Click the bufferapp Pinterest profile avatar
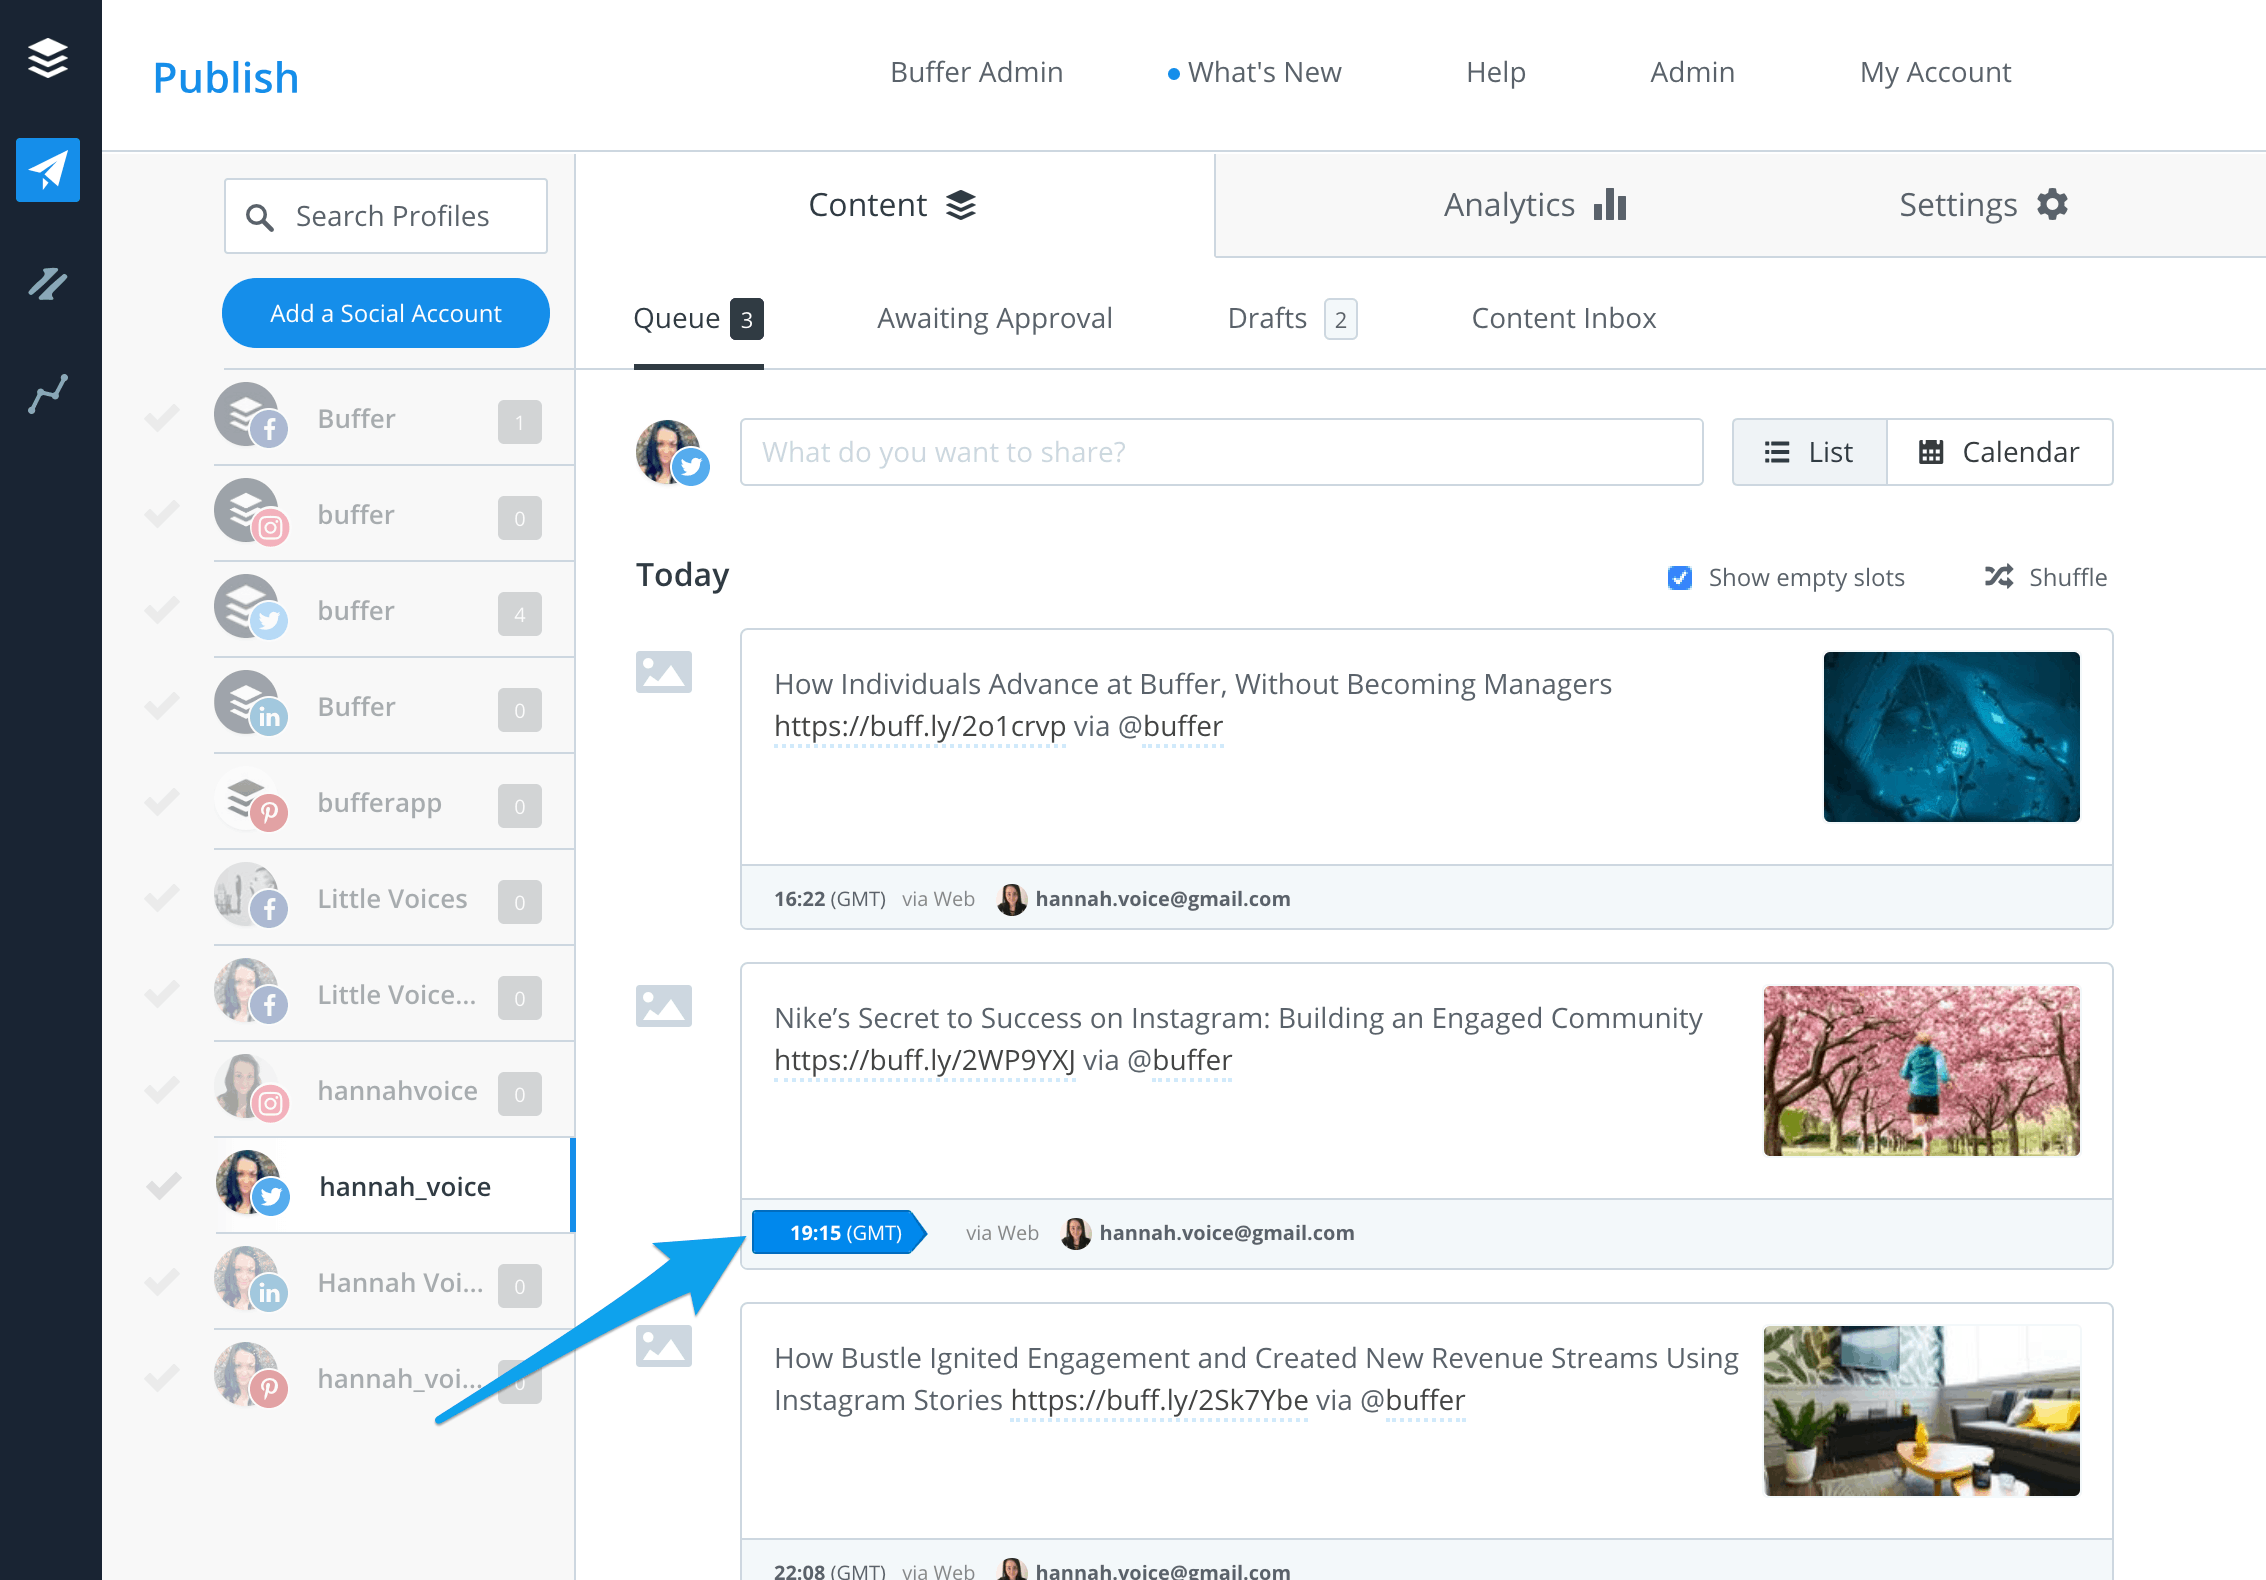Image resolution: width=2266 pixels, height=1580 pixels. coord(250,799)
